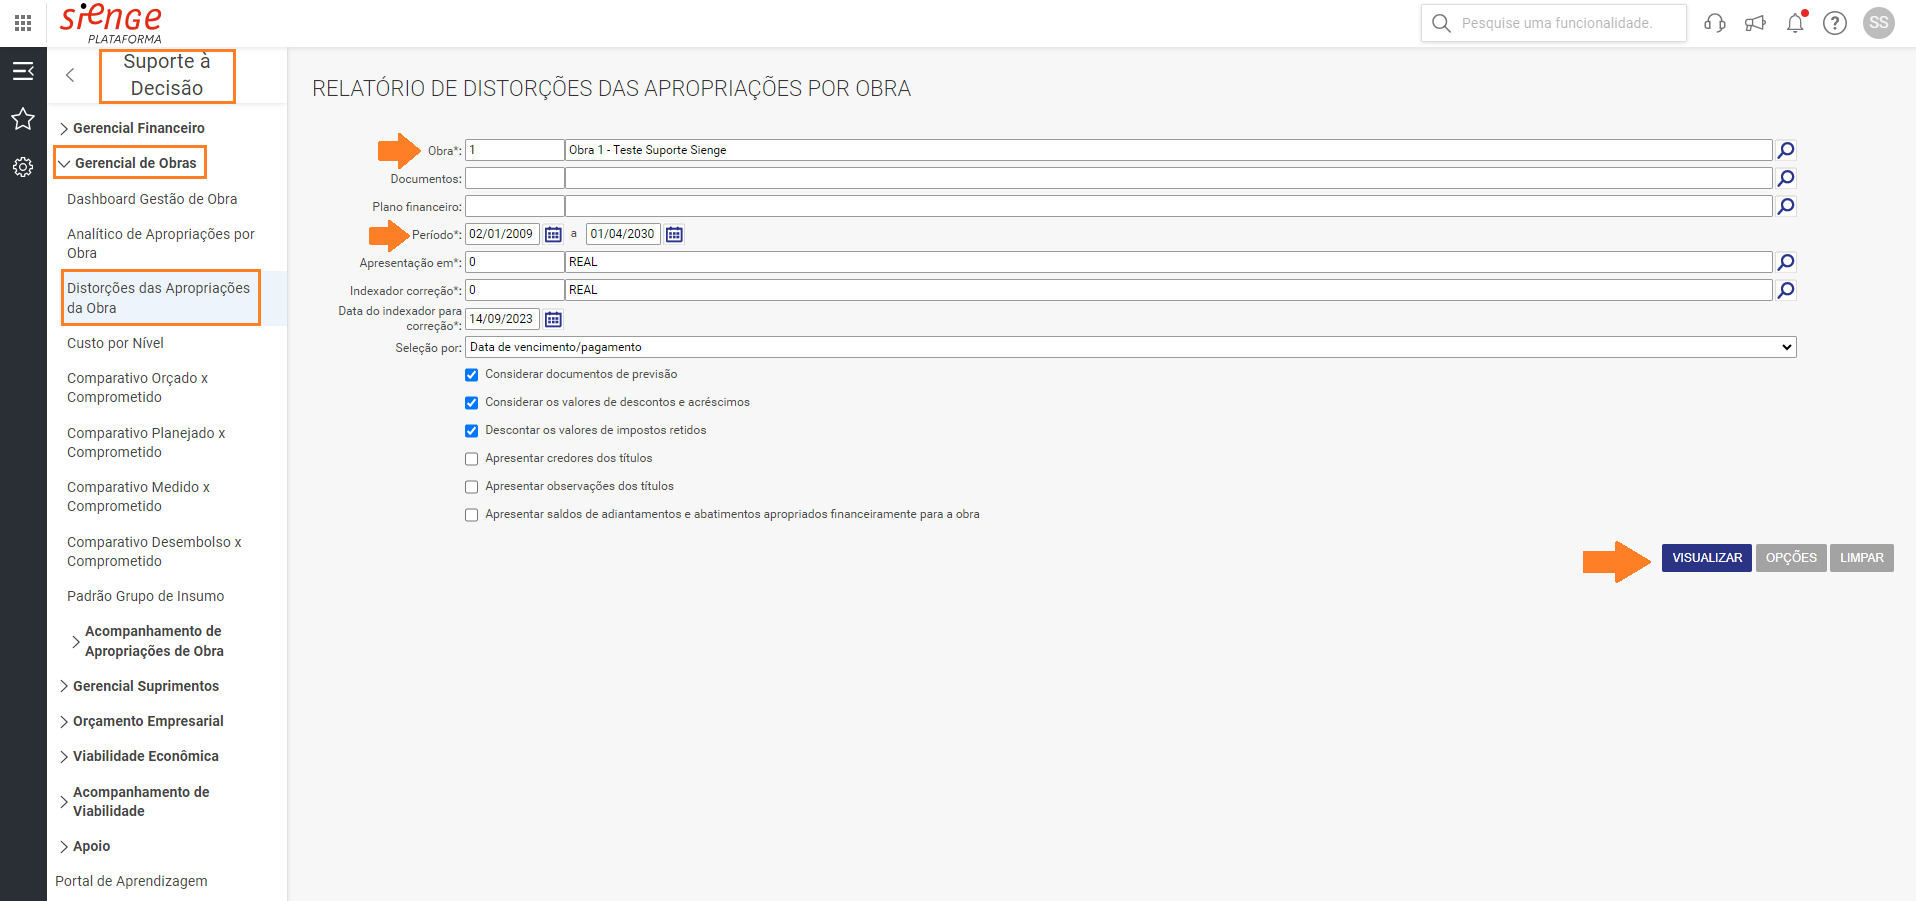
Task: Click the Indexador correção code field
Action: coord(515,290)
